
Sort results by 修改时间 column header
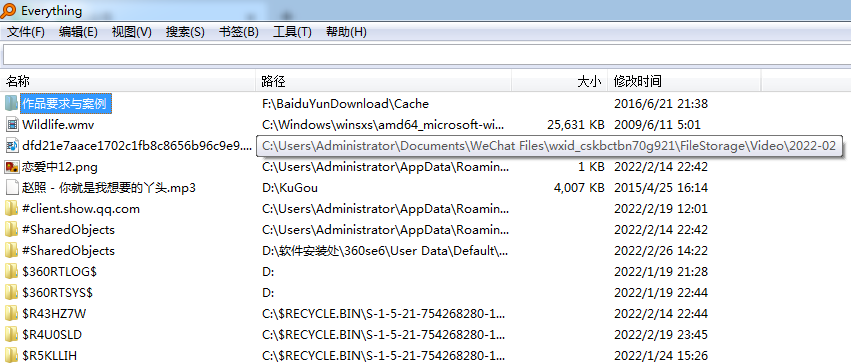tap(684, 82)
